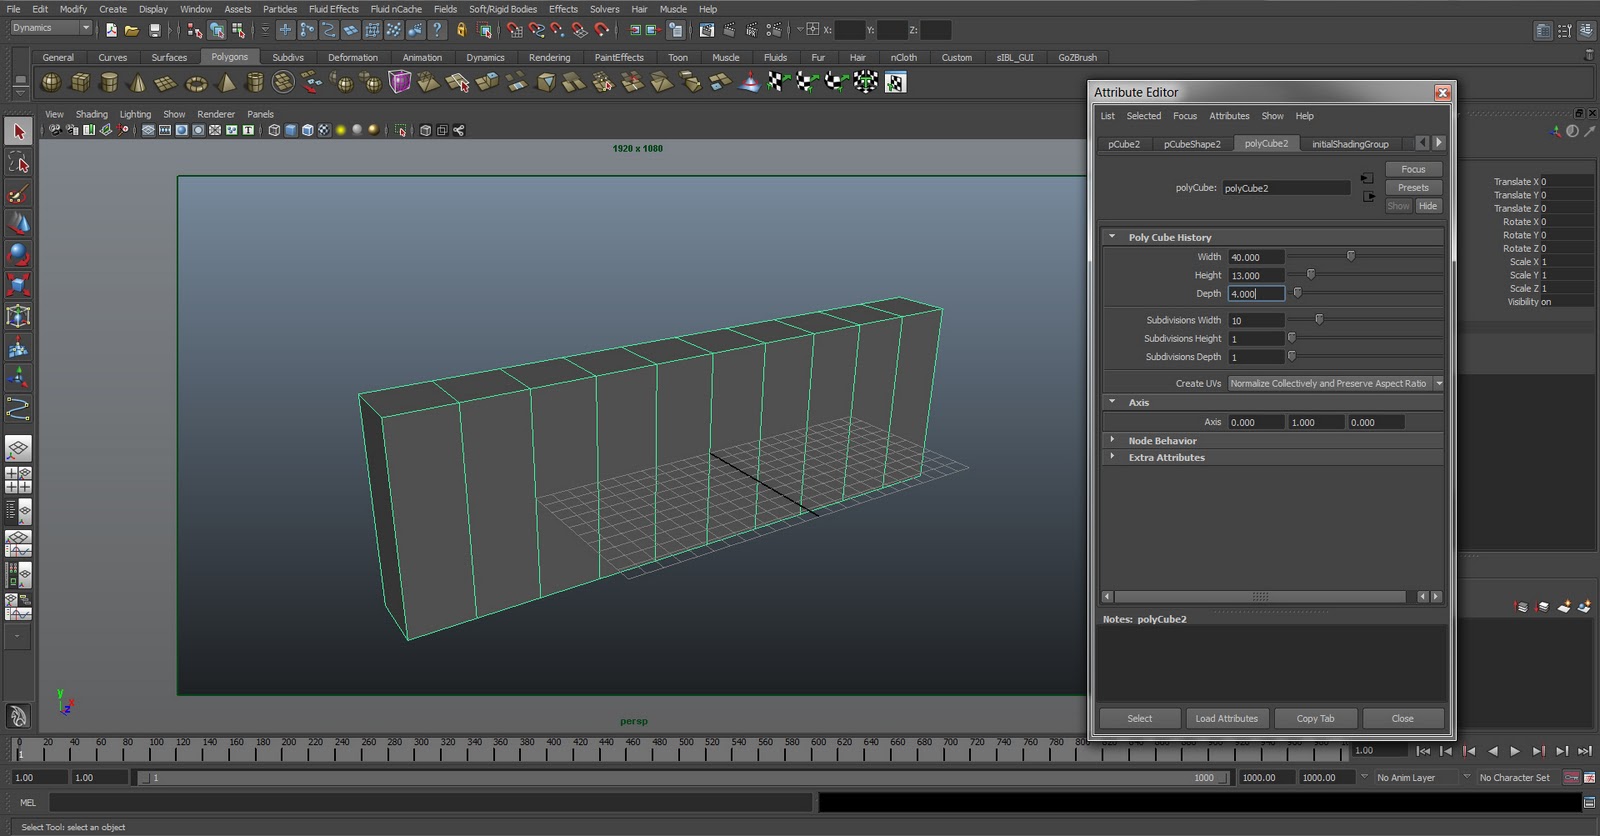Collapse the Axis section
Viewport: 1600px width, 836px height.
tap(1112, 402)
